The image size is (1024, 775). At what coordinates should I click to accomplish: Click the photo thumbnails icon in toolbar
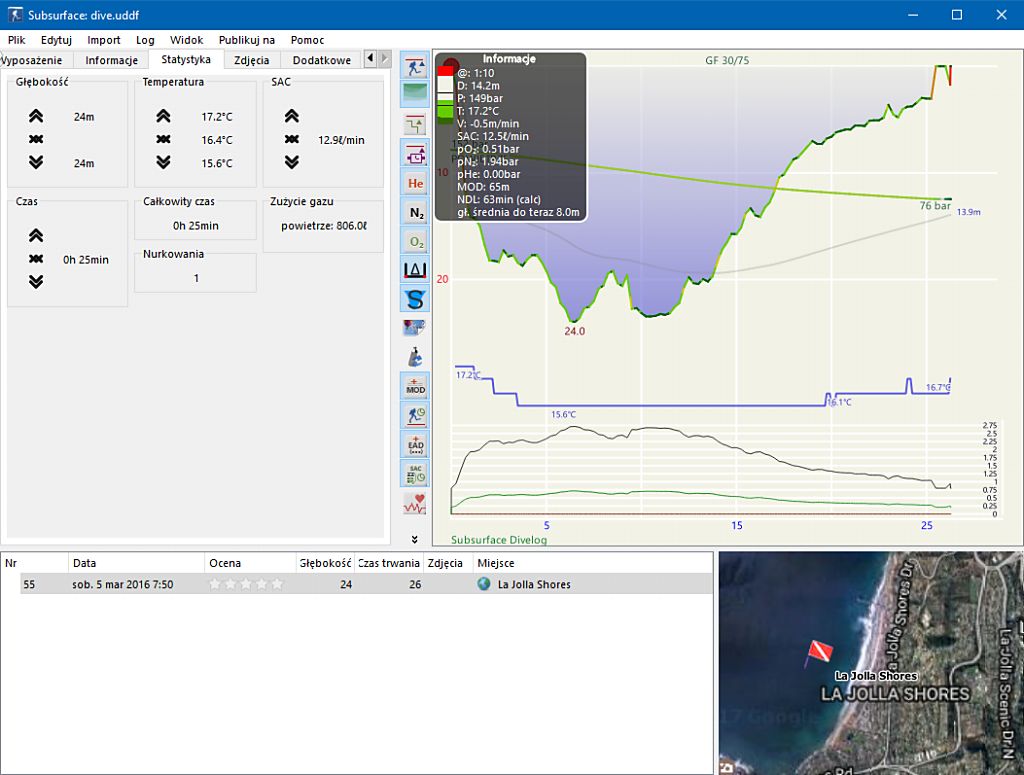click(x=415, y=327)
